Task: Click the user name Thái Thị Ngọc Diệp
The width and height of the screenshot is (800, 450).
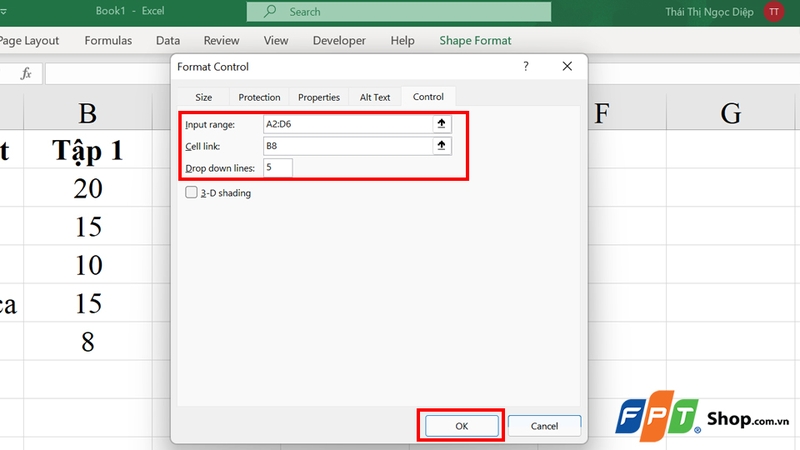Action: click(709, 12)
